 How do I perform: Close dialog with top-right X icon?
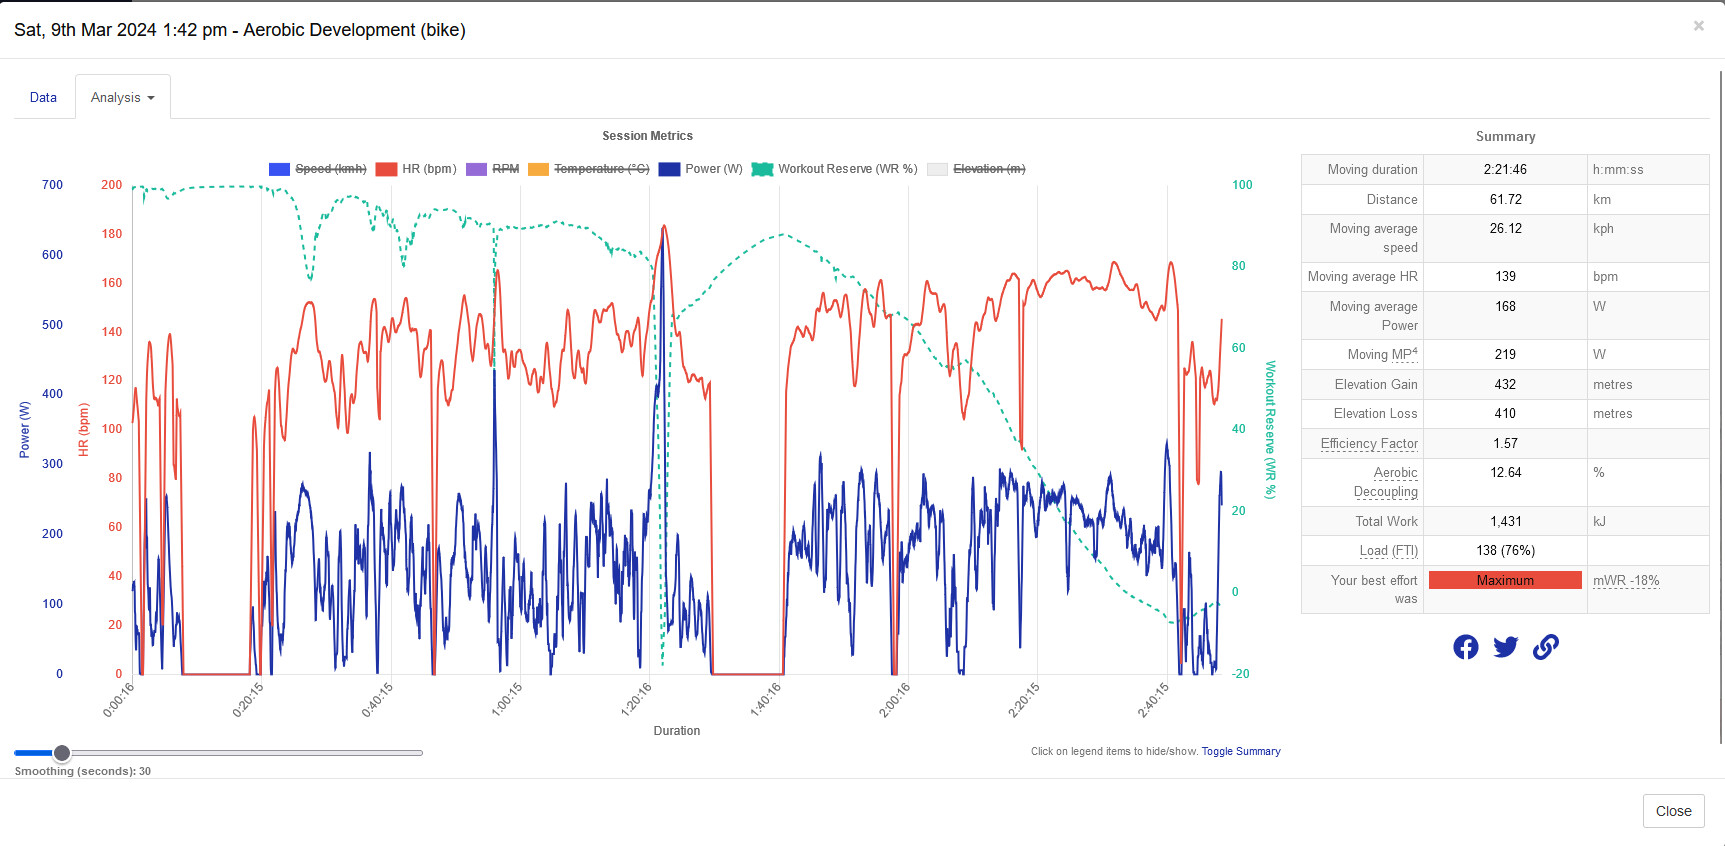tap(1698, 26)
